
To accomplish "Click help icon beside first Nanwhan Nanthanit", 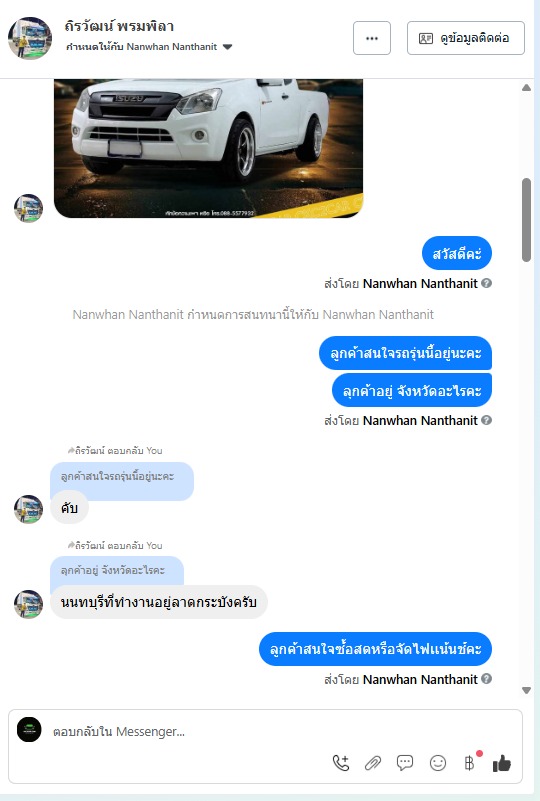I will pyautogui.click(x=487, y=283).
